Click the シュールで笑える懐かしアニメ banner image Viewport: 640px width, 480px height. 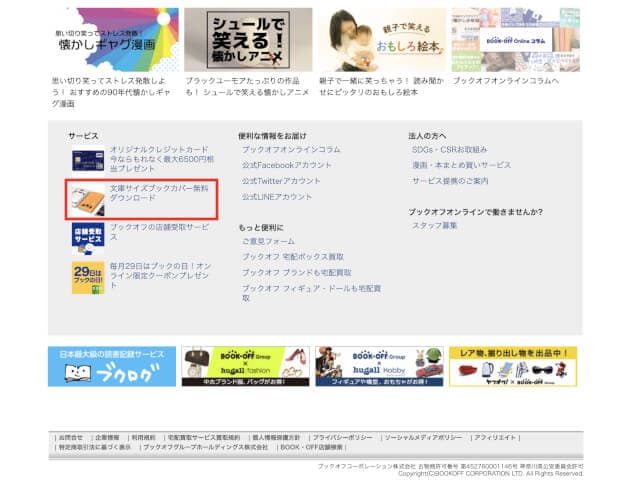248,40
